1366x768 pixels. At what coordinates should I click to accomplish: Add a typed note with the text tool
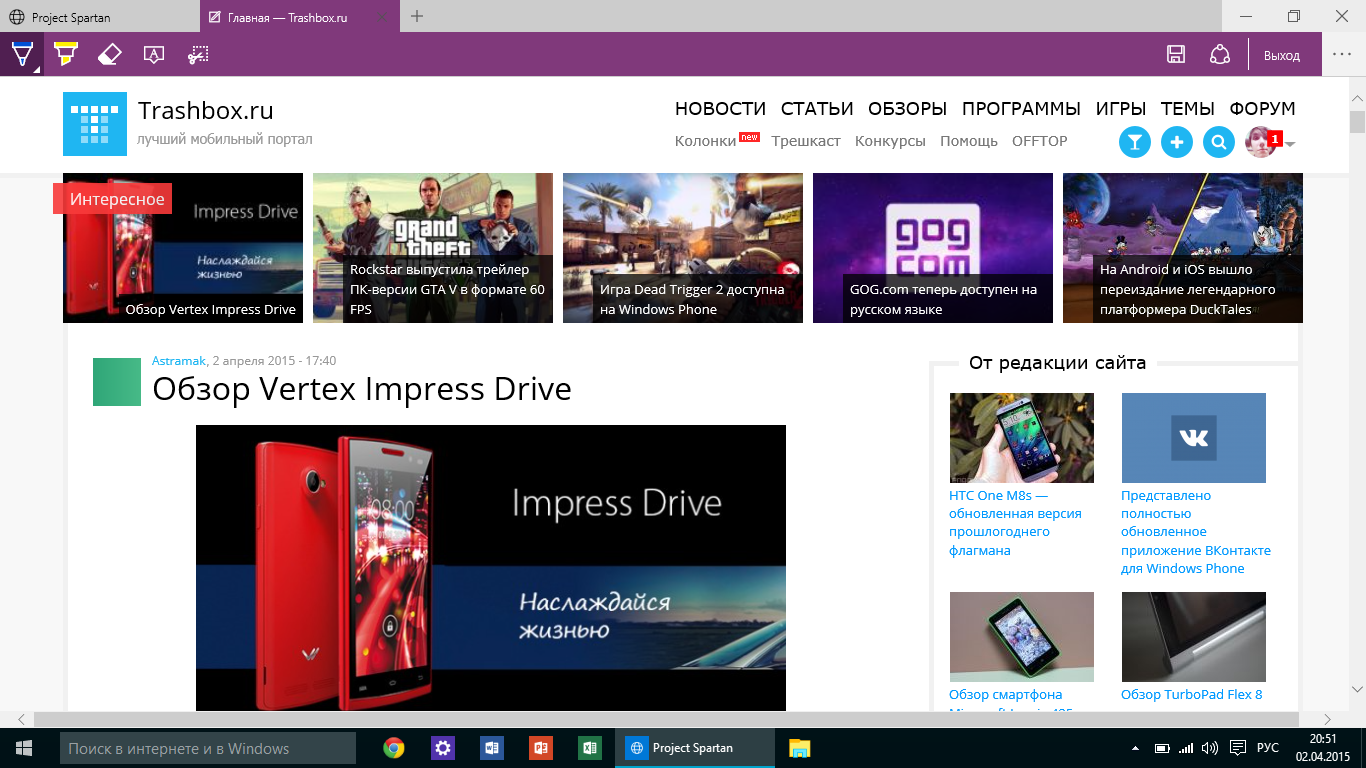[153, 54]
